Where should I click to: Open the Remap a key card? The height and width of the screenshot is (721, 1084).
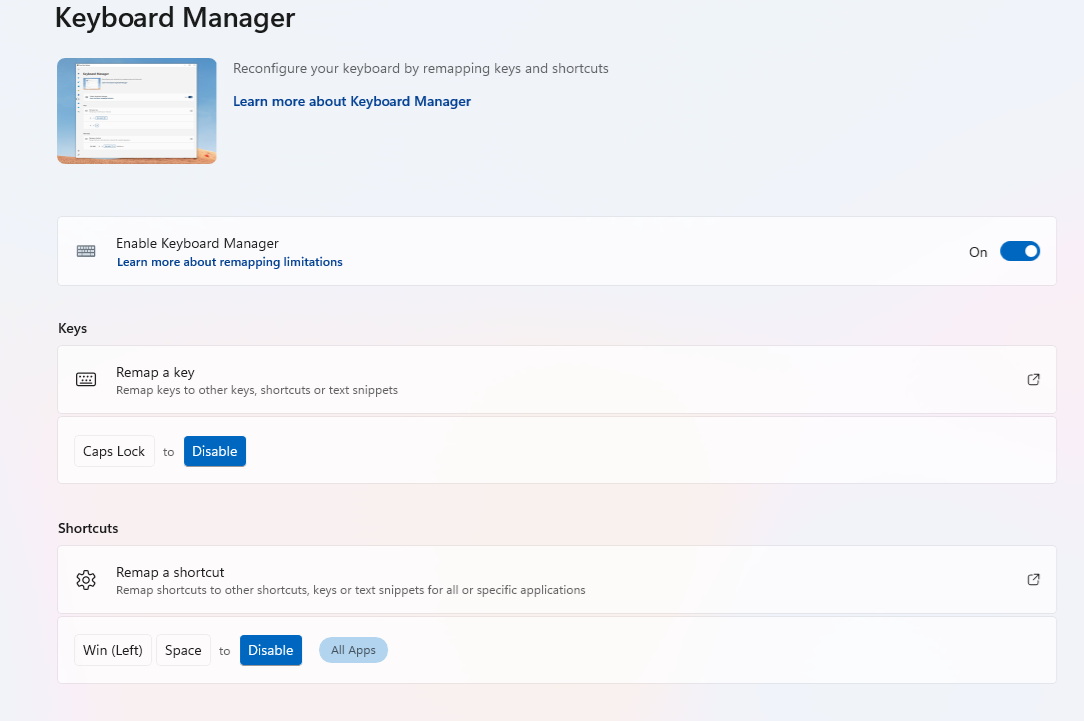[557, 380]
